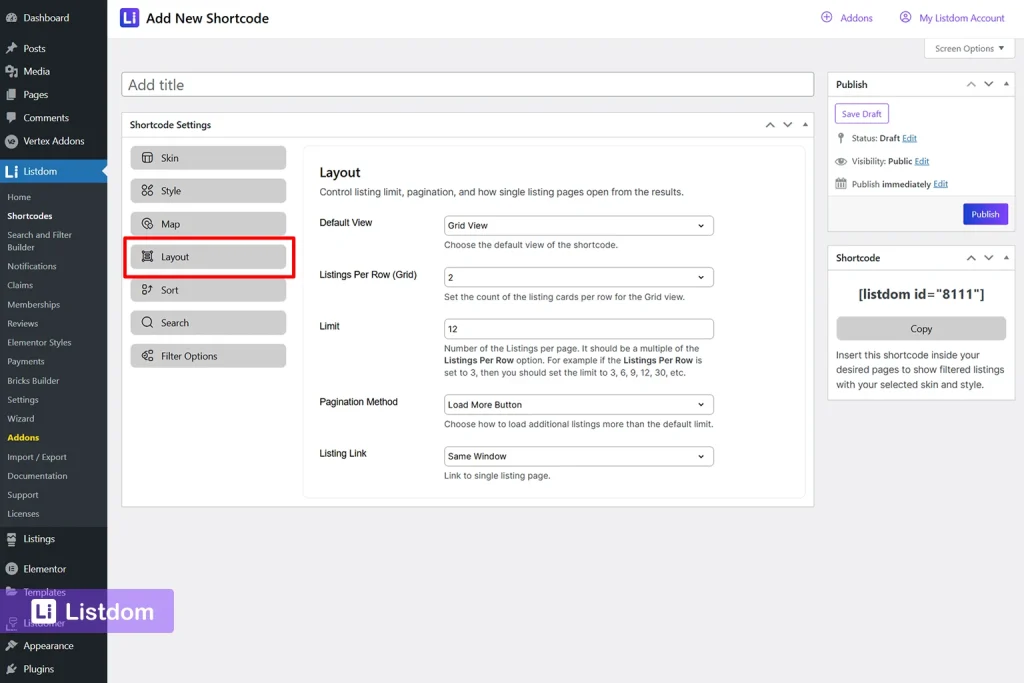Click the Publish button
The width and height of the screenshot is (1024, 683).
[984, 213]
